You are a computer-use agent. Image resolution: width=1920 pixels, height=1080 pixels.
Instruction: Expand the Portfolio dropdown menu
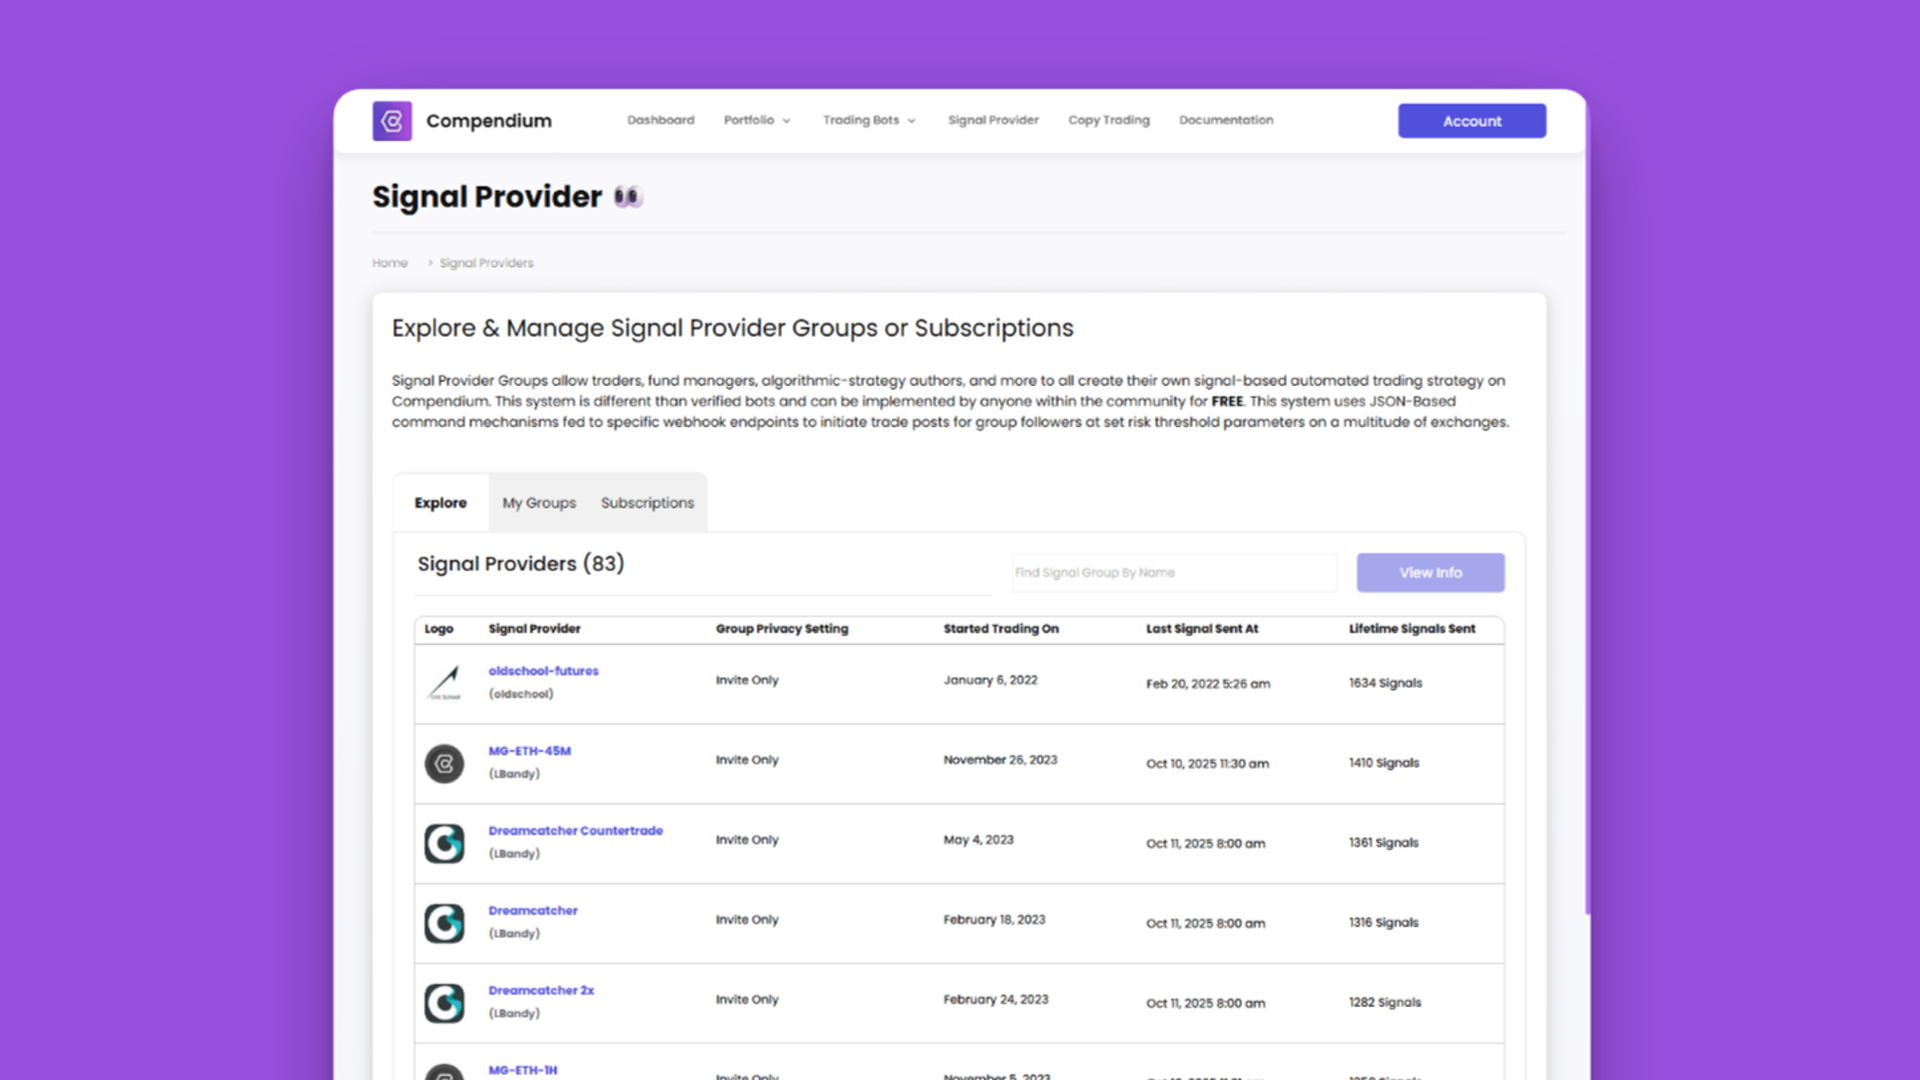tap(757, 120)
